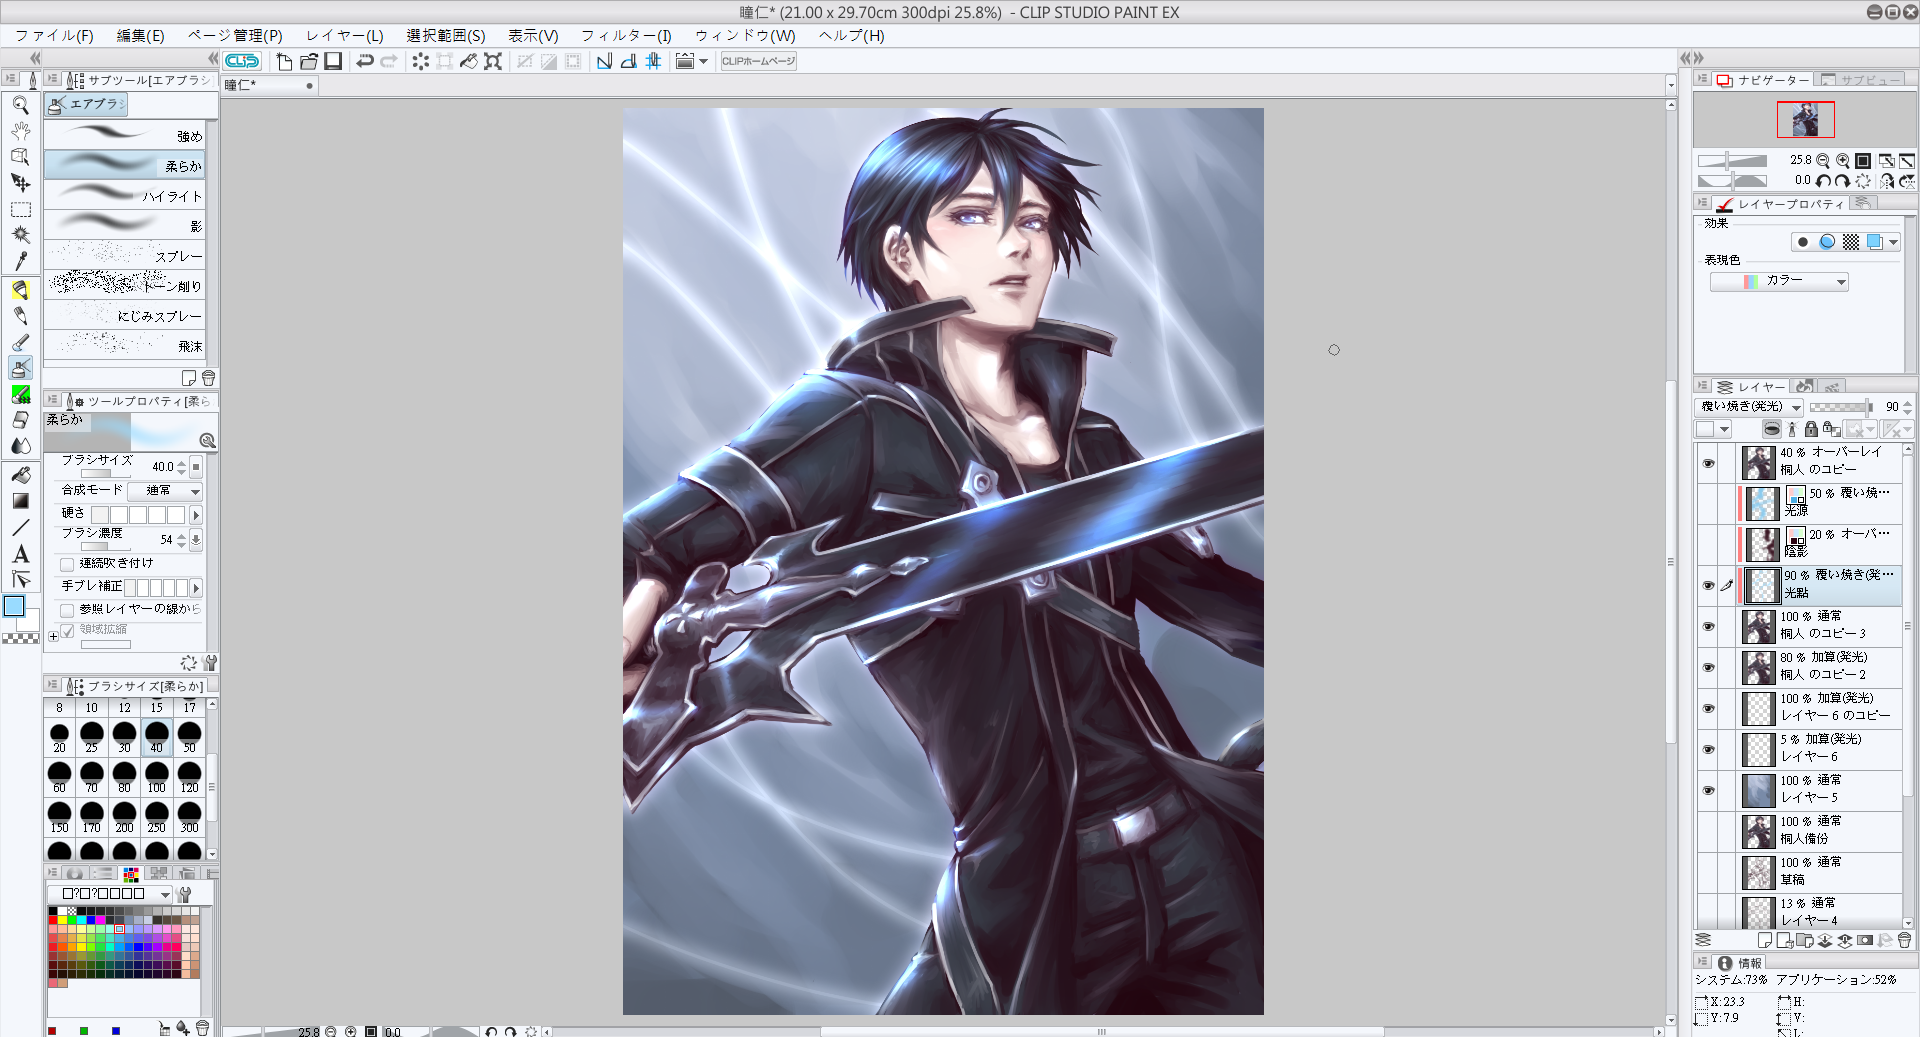
Task: Hide the 桐人 のコピー 3 layer
Action: coord(1708,626)
